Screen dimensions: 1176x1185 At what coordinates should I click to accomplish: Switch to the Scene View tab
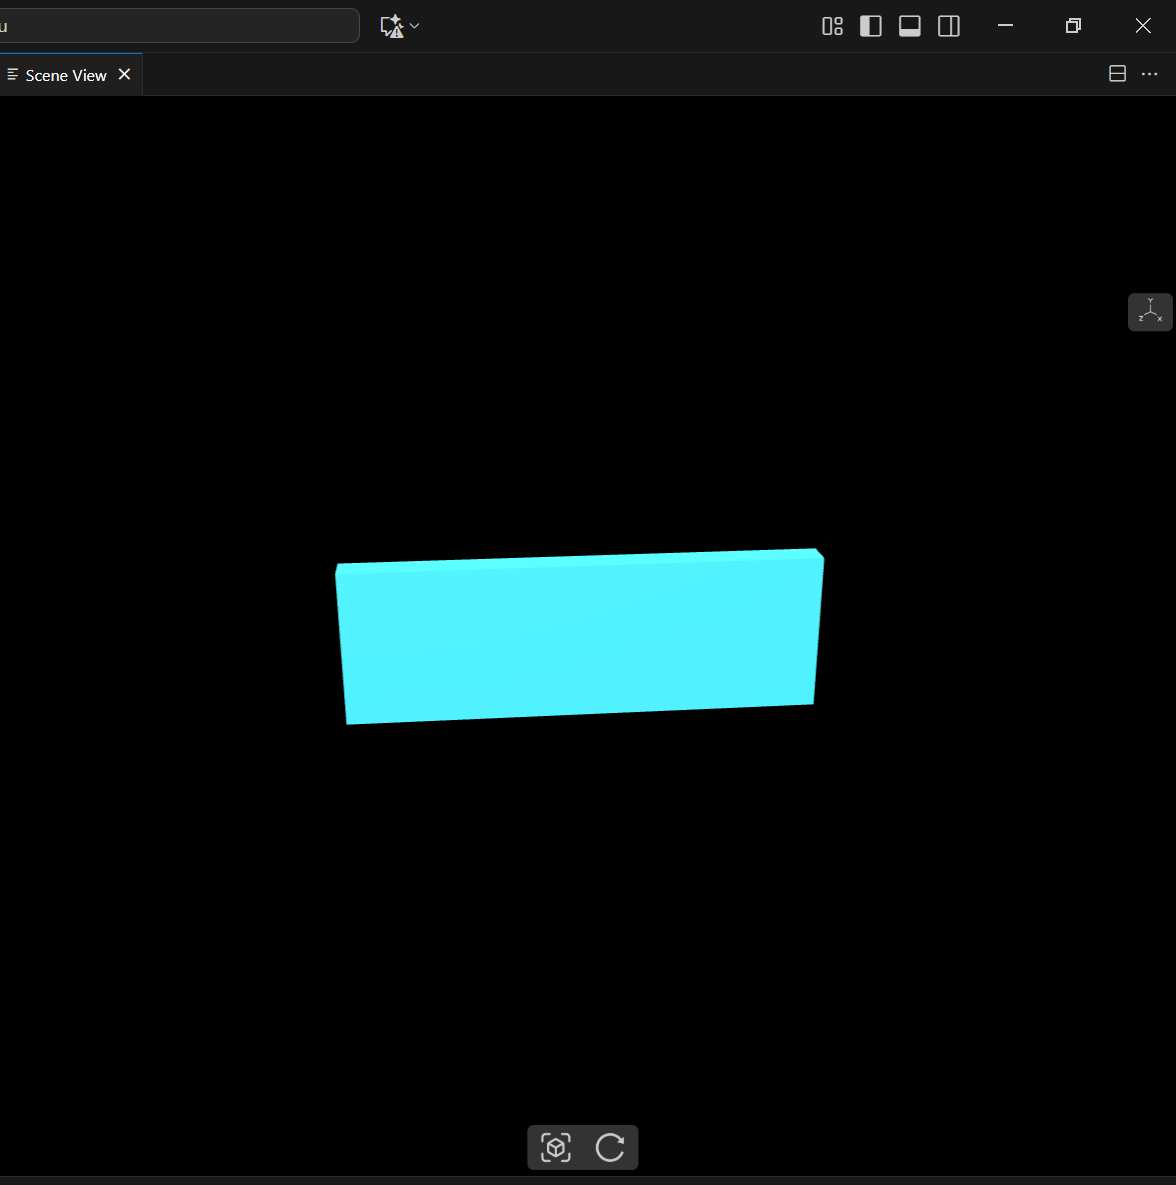[x=66, y=75]
